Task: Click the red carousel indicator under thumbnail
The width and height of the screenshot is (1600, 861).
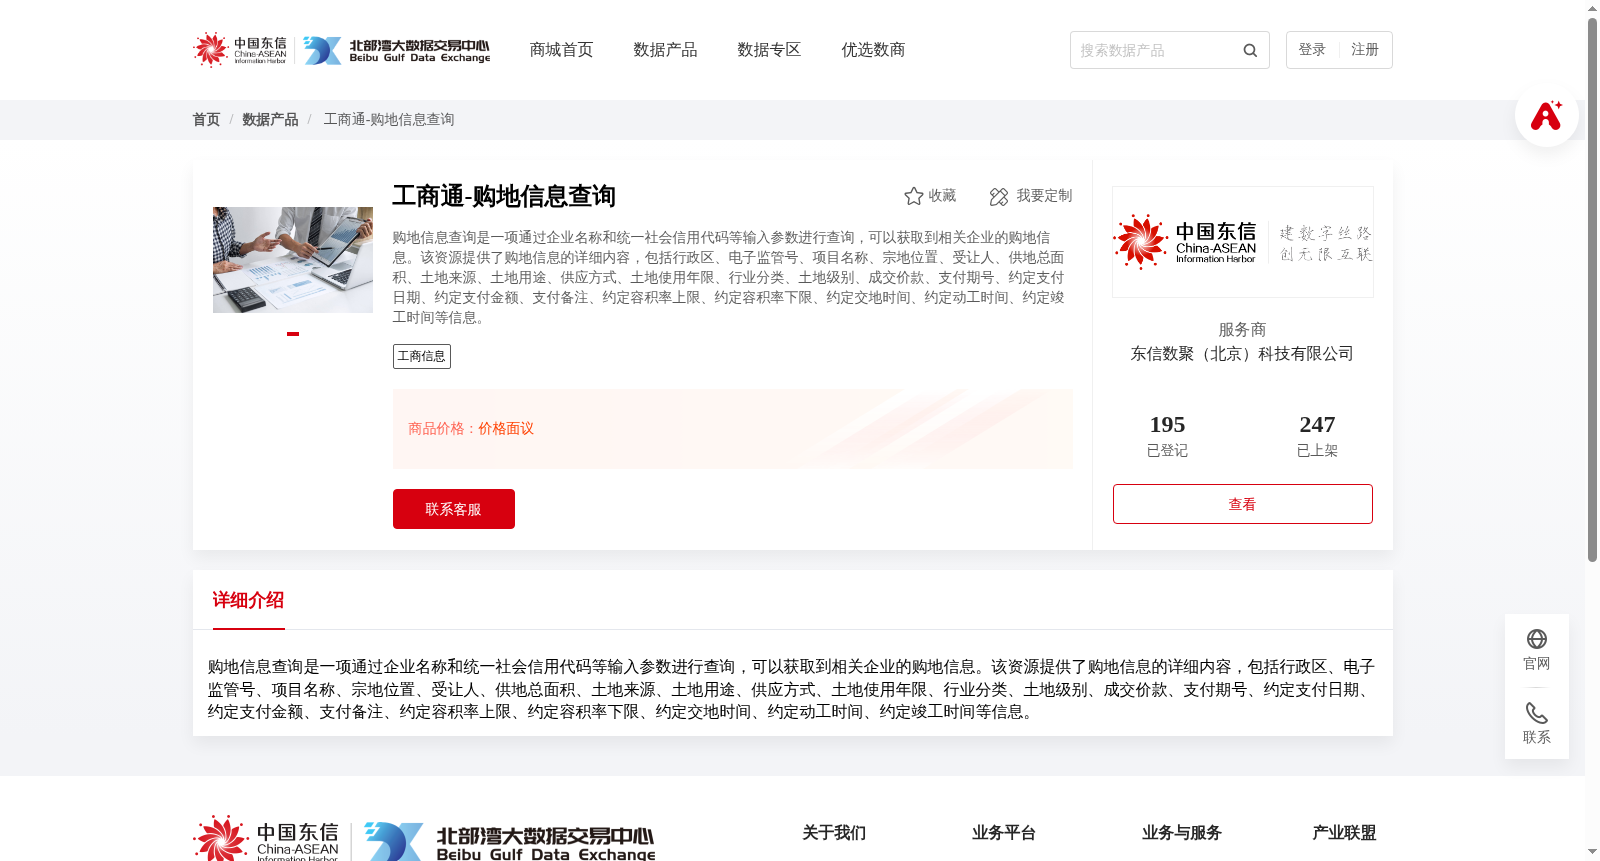Action: [293, 334]
